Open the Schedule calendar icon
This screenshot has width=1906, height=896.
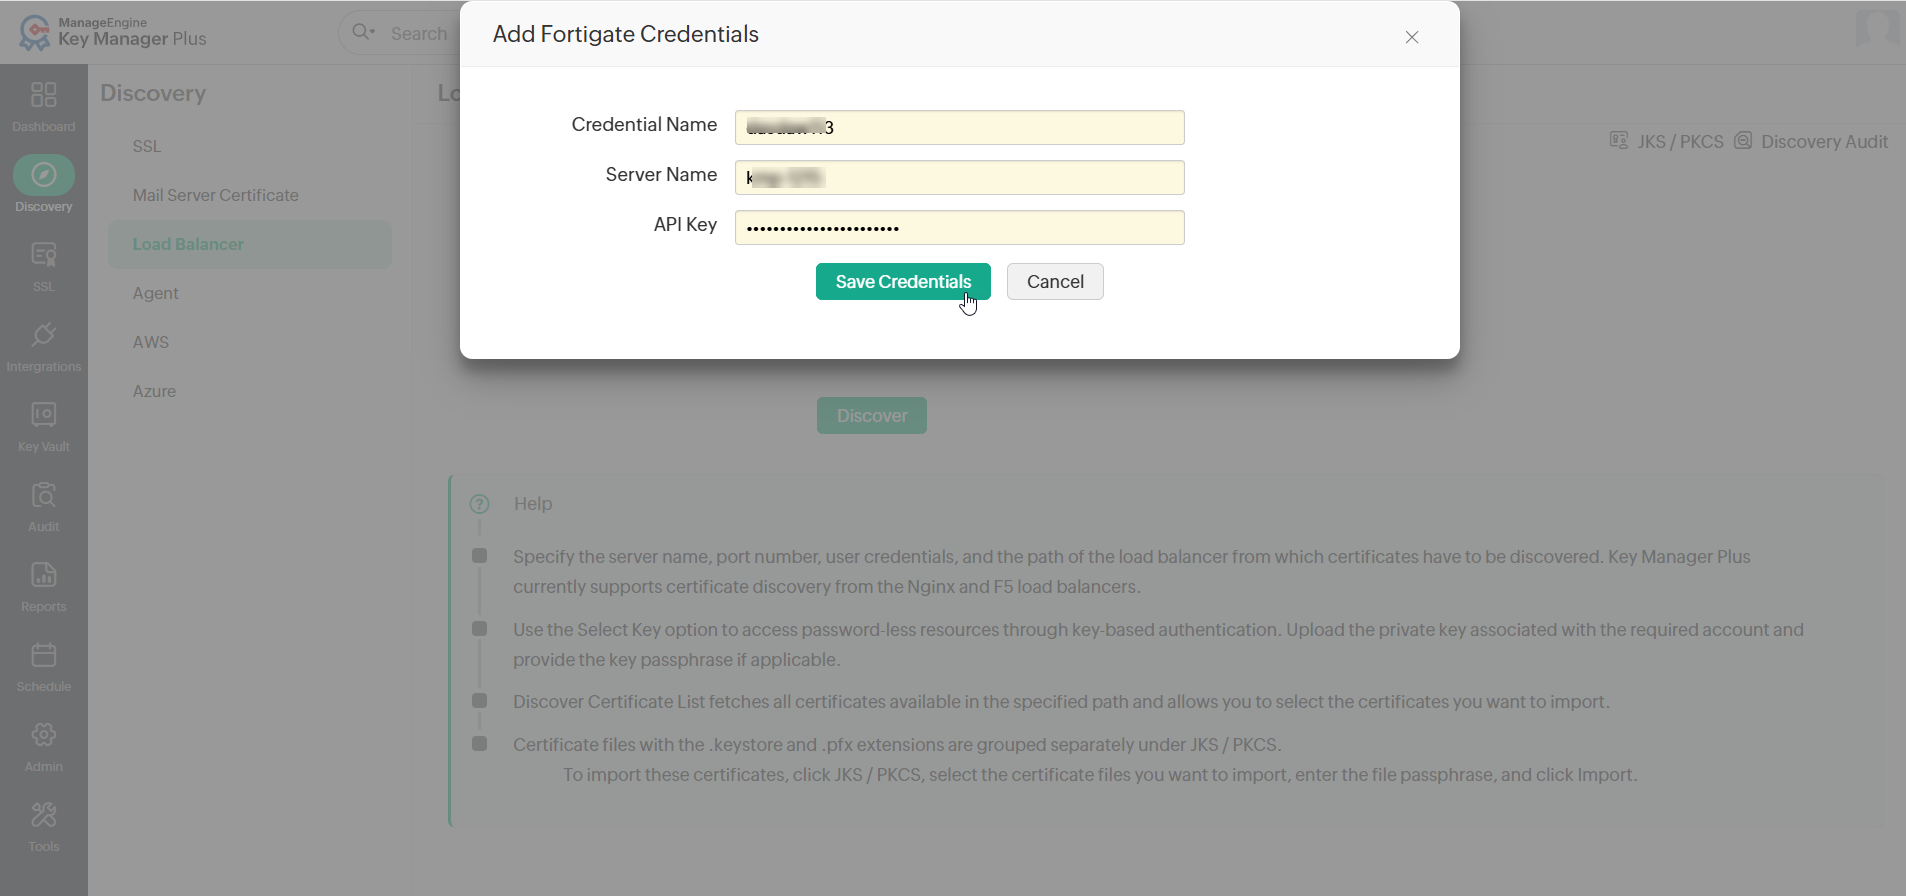tap(44, 655)
